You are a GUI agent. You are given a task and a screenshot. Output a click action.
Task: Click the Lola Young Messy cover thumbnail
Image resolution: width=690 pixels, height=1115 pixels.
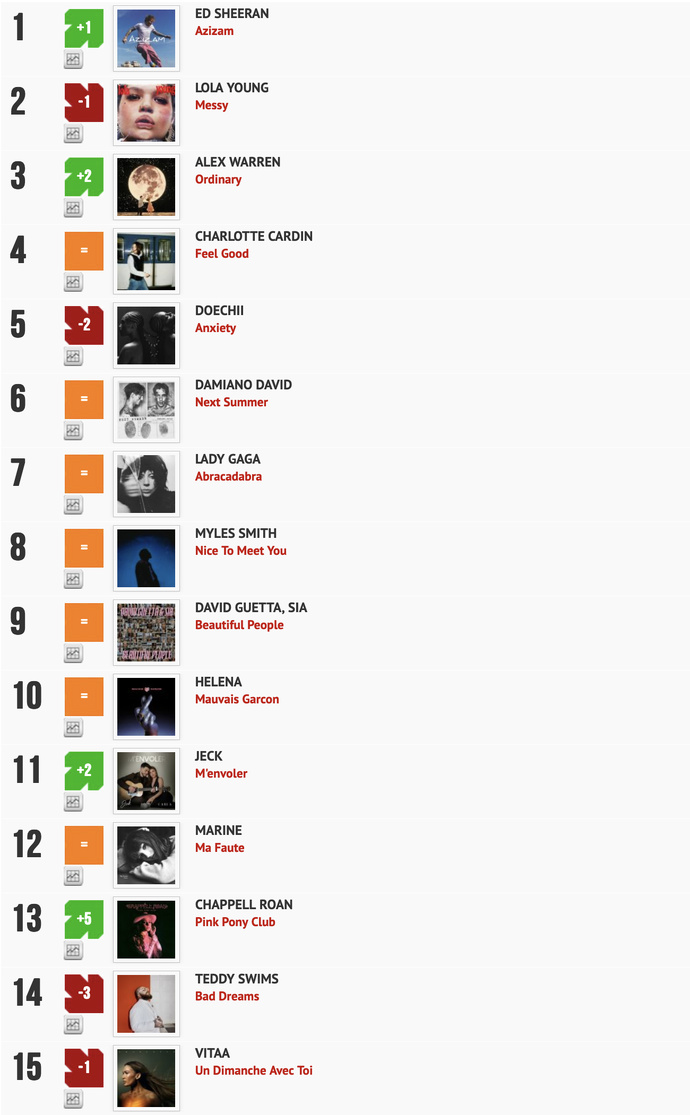pos(146,112)
